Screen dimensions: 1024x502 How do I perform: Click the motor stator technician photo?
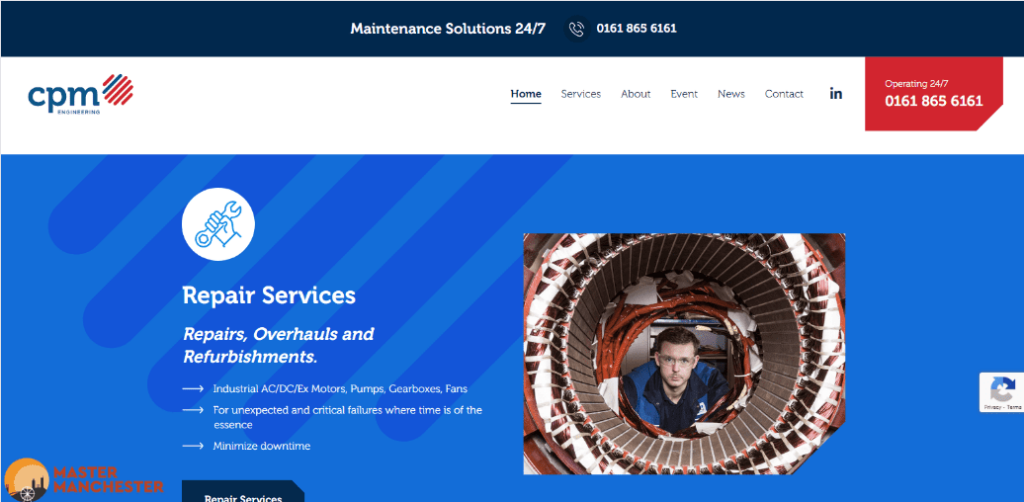tap(684, 354)
